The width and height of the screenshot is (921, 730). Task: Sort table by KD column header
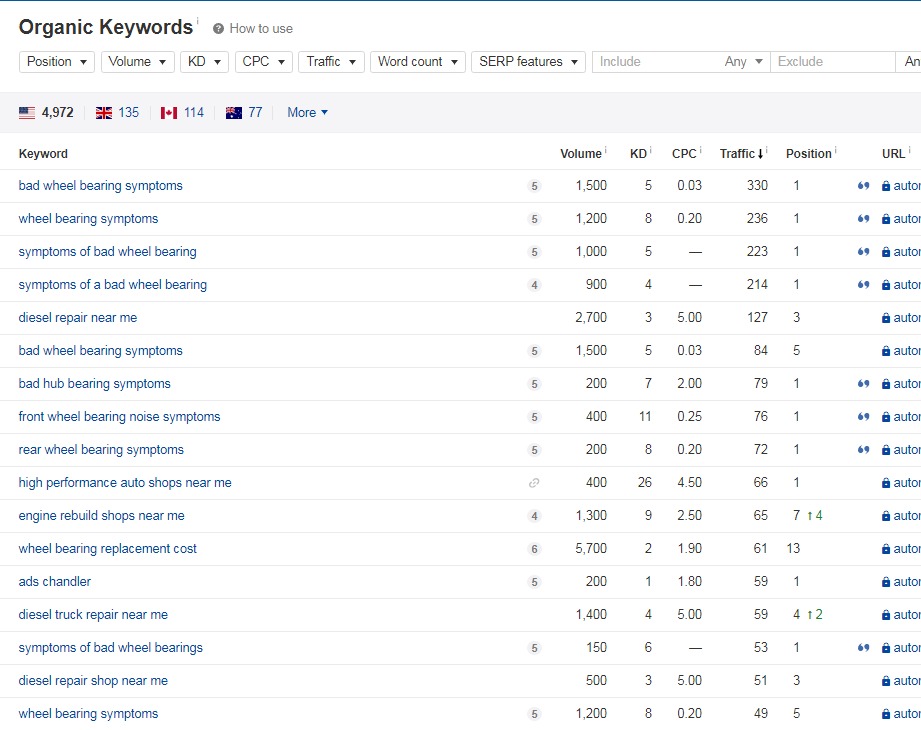click(x=638, y=154)
